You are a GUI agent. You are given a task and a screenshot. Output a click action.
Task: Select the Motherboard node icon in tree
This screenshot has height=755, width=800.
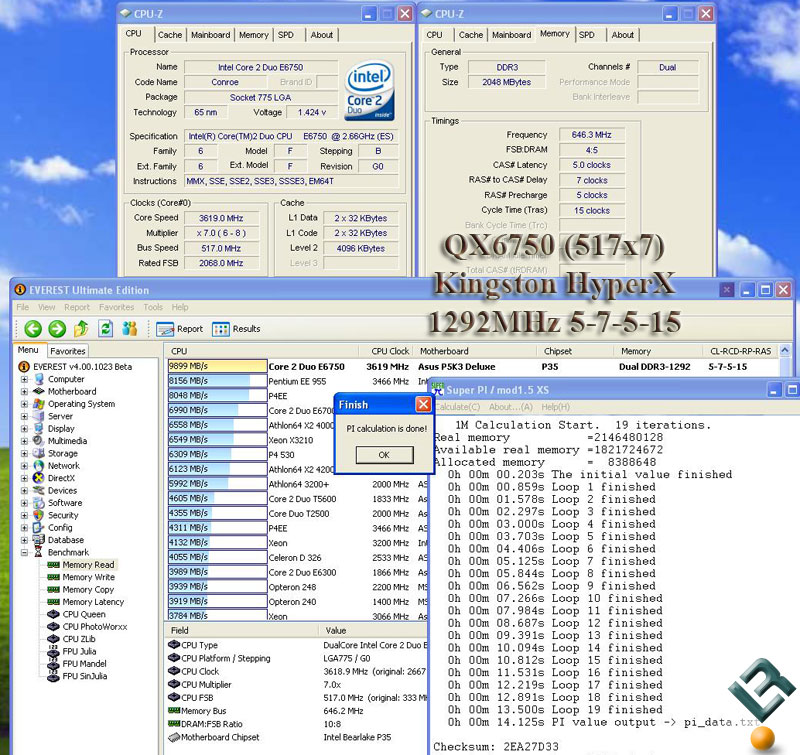pos(39,391)
